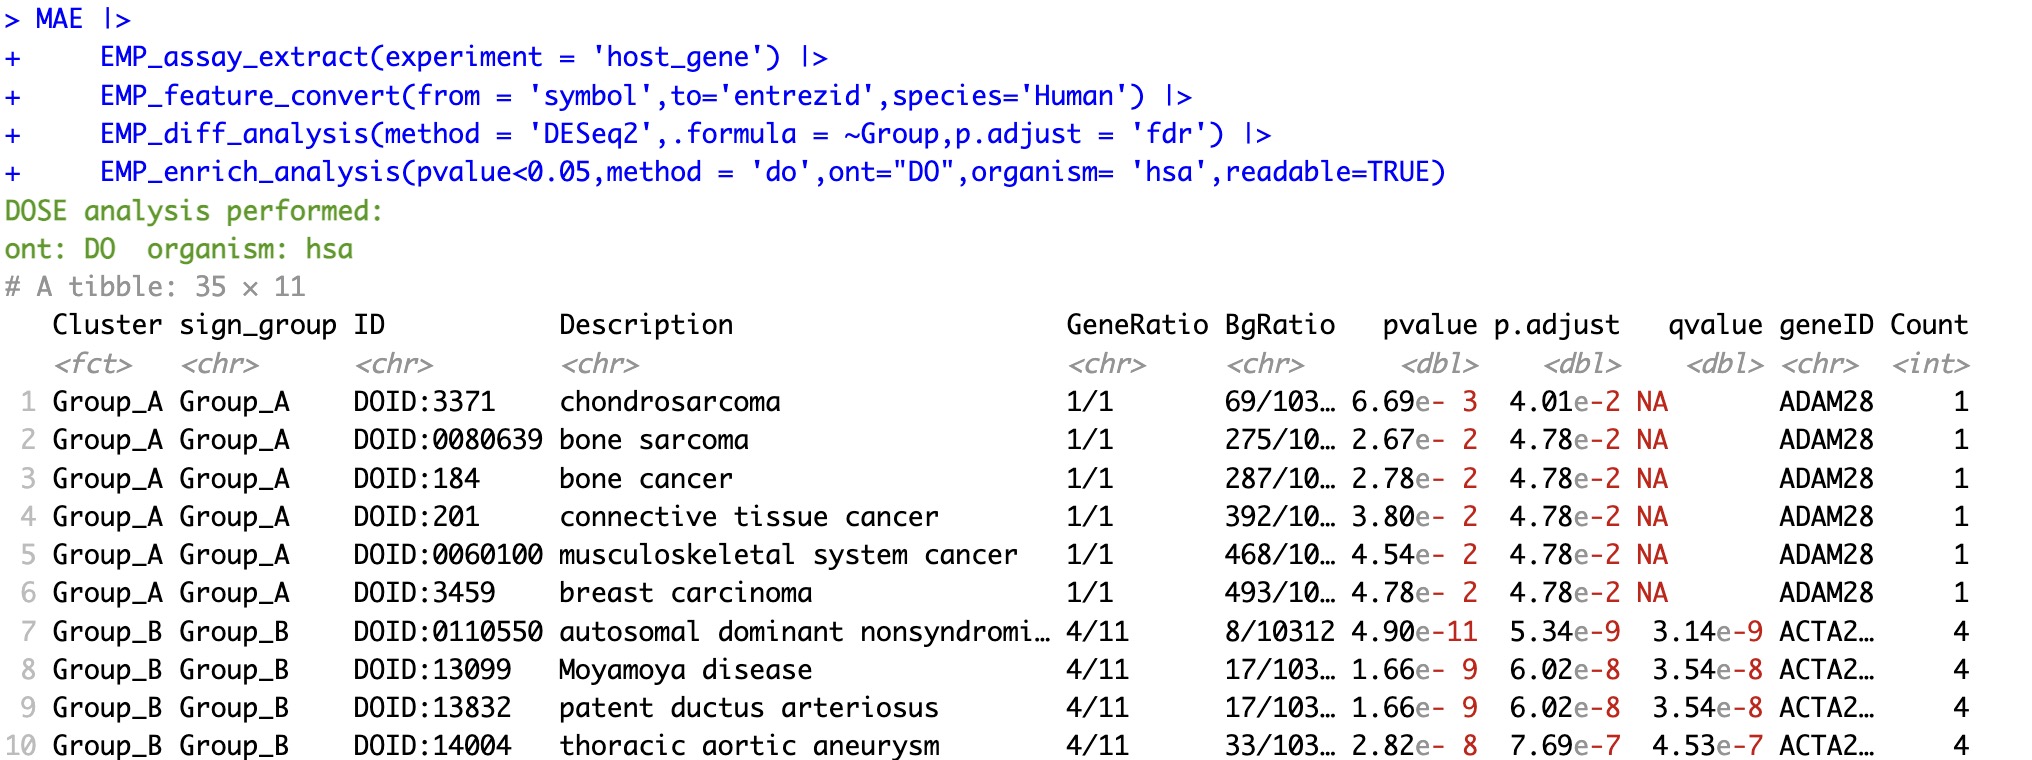The width and height of the screenshot is (2032, 760).
Task: Click the p.adjust column header
Action: pos(1556,325)
